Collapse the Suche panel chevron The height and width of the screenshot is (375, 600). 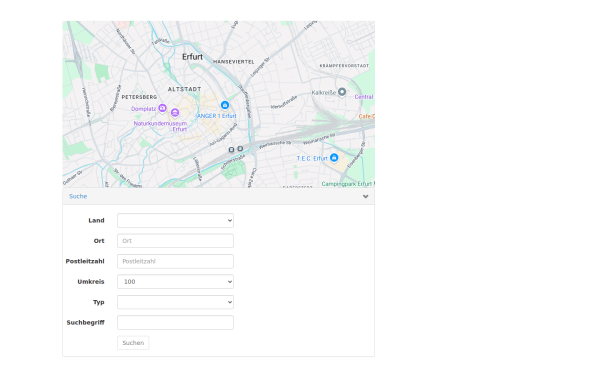[x=365, y=196]
